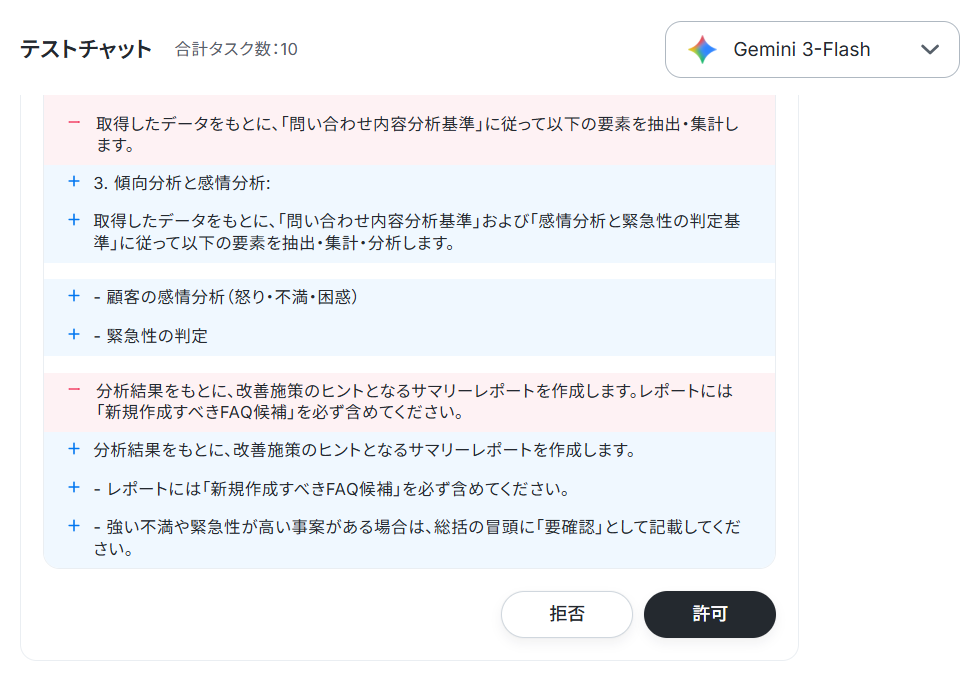Select the removed line about 問い合わせ内容分析基準
This screenshot has height=678, width=966.
[417, 134]
